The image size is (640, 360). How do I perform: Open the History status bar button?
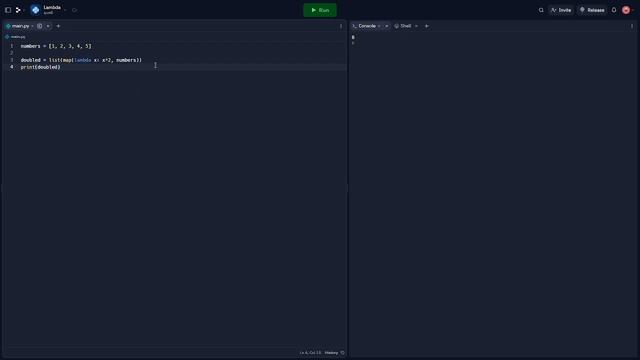point(334,353)
